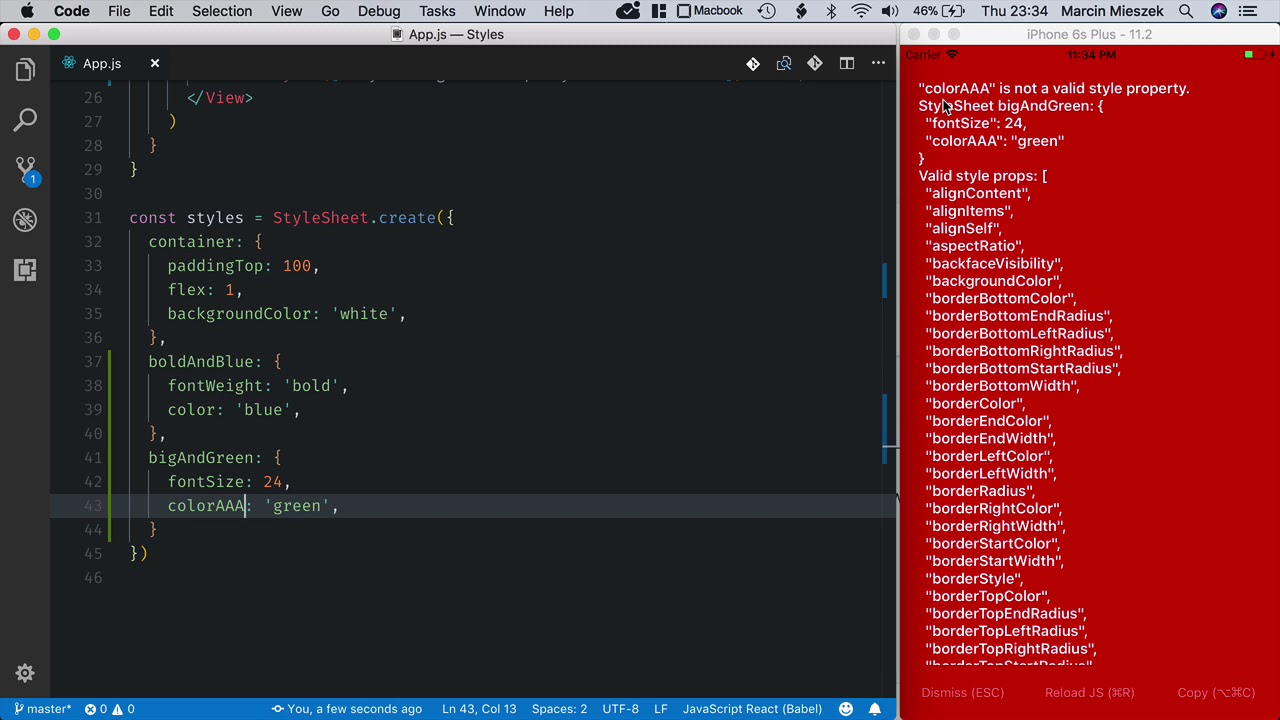Open the Wi-Fi menu in the menu bar
The image size is (1280, 720).
[861, 11]
